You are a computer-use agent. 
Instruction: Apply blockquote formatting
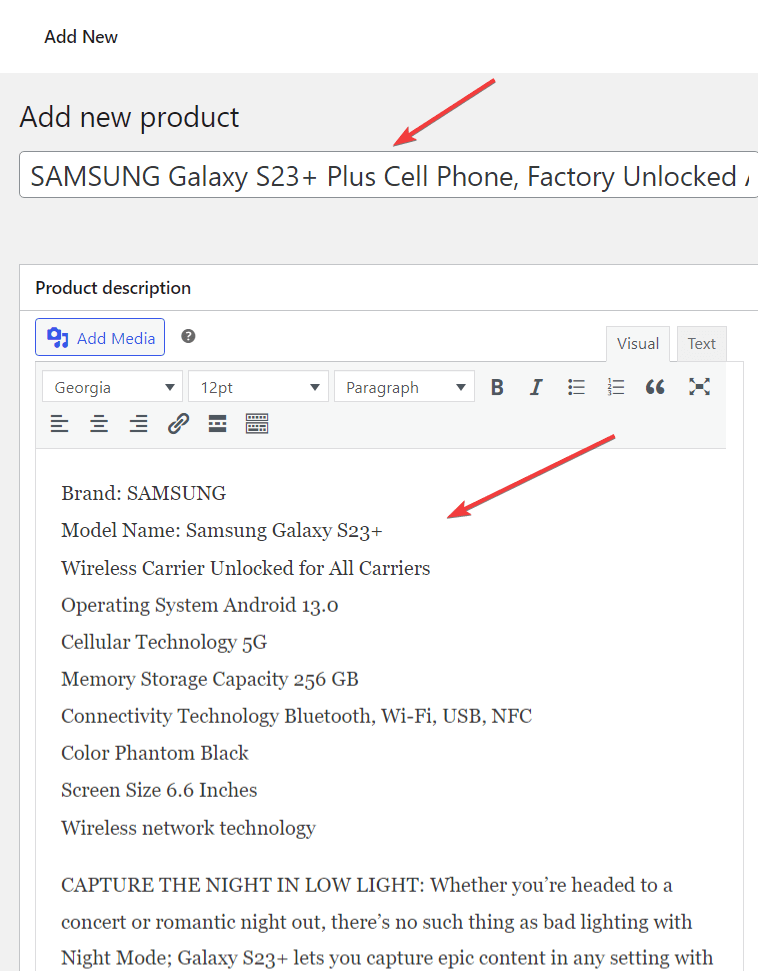pos(655,388)
